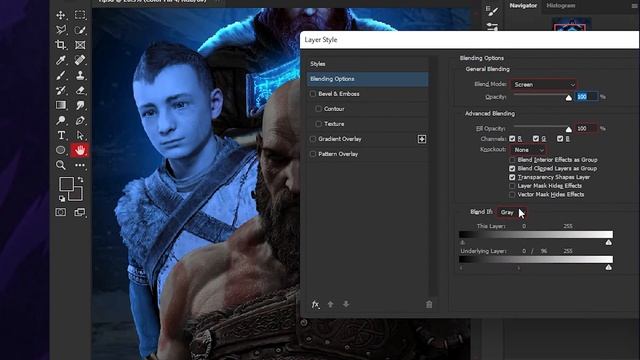The height and width of the screenshot is (360, 640).
Task: Check Layer Mask Hides Effects
Action: (512, 186)
